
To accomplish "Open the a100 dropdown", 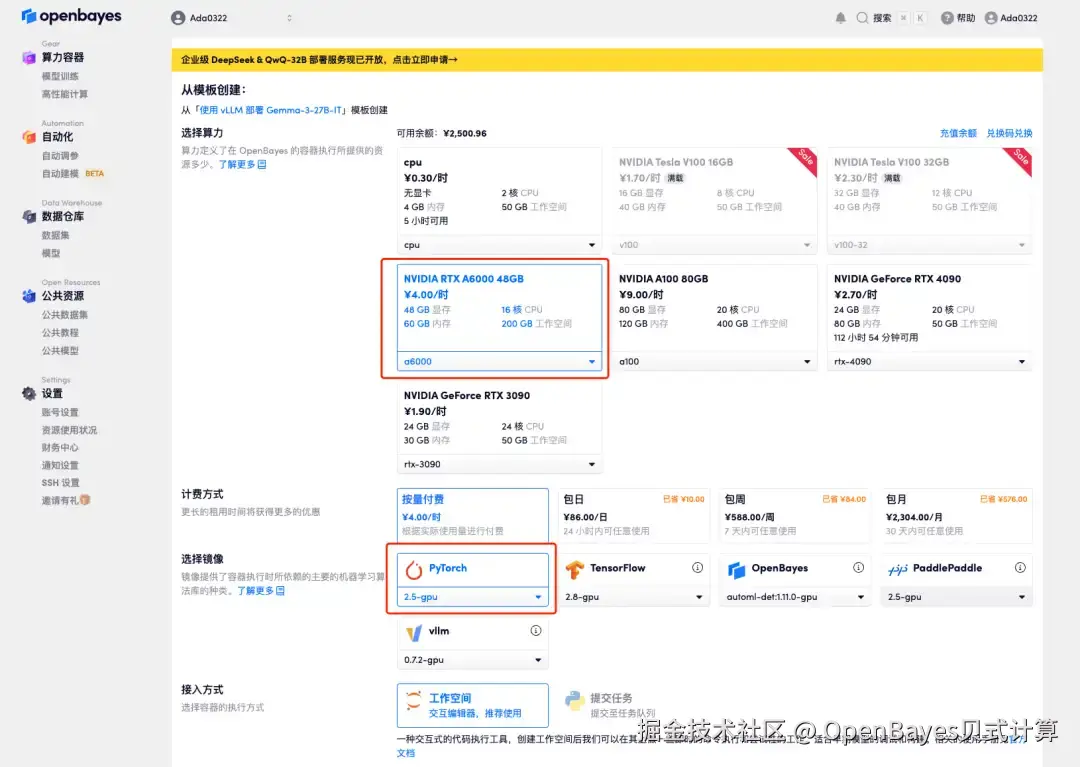I will coord(714,361).
